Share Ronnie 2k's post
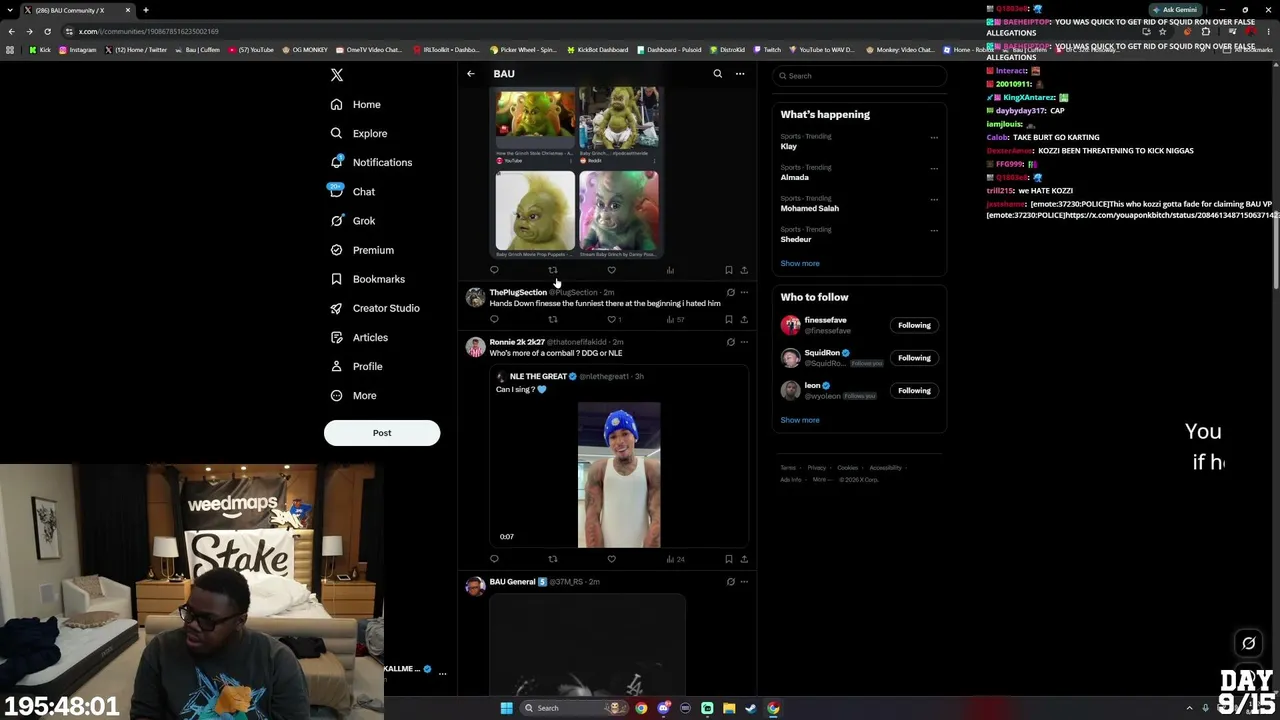1280x720 pixels. pos(744,559)
